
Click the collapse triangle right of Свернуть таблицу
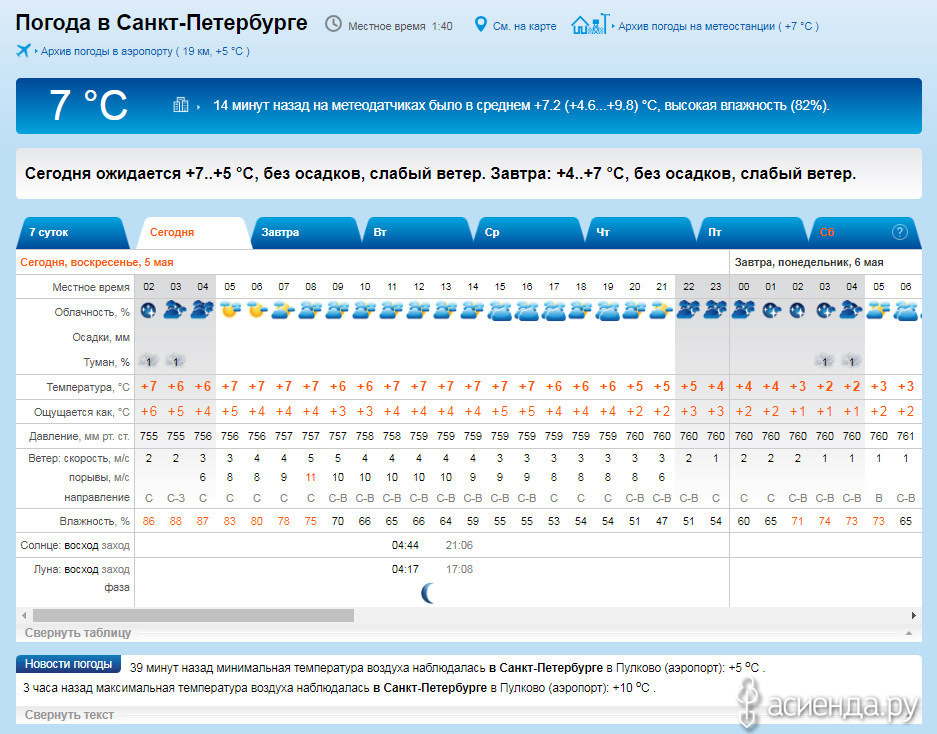(x=908, y=633)
